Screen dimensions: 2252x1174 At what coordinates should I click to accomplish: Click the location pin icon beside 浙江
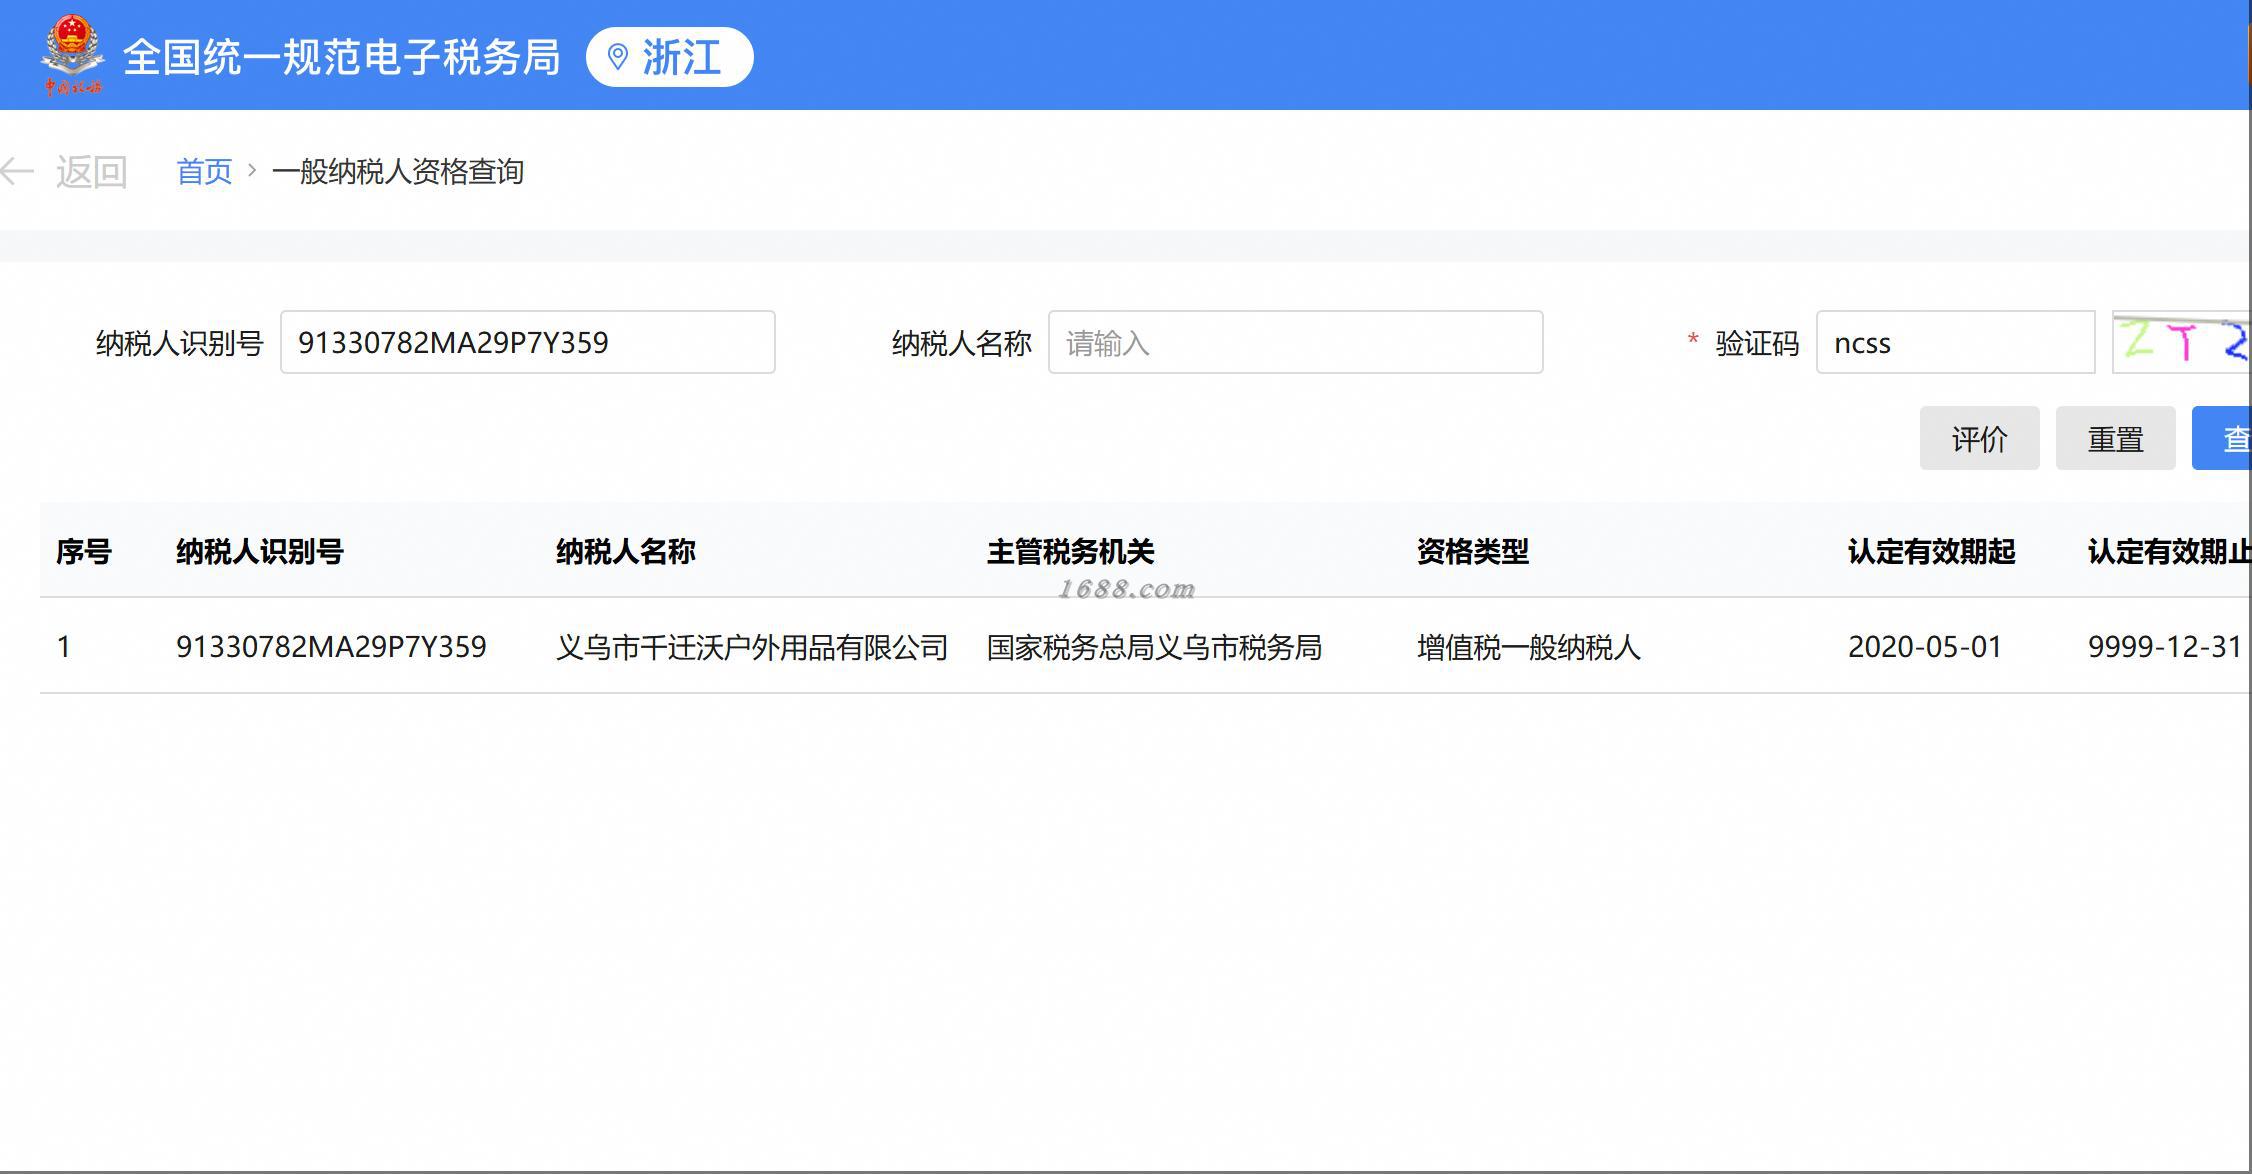tap(618, 57)
